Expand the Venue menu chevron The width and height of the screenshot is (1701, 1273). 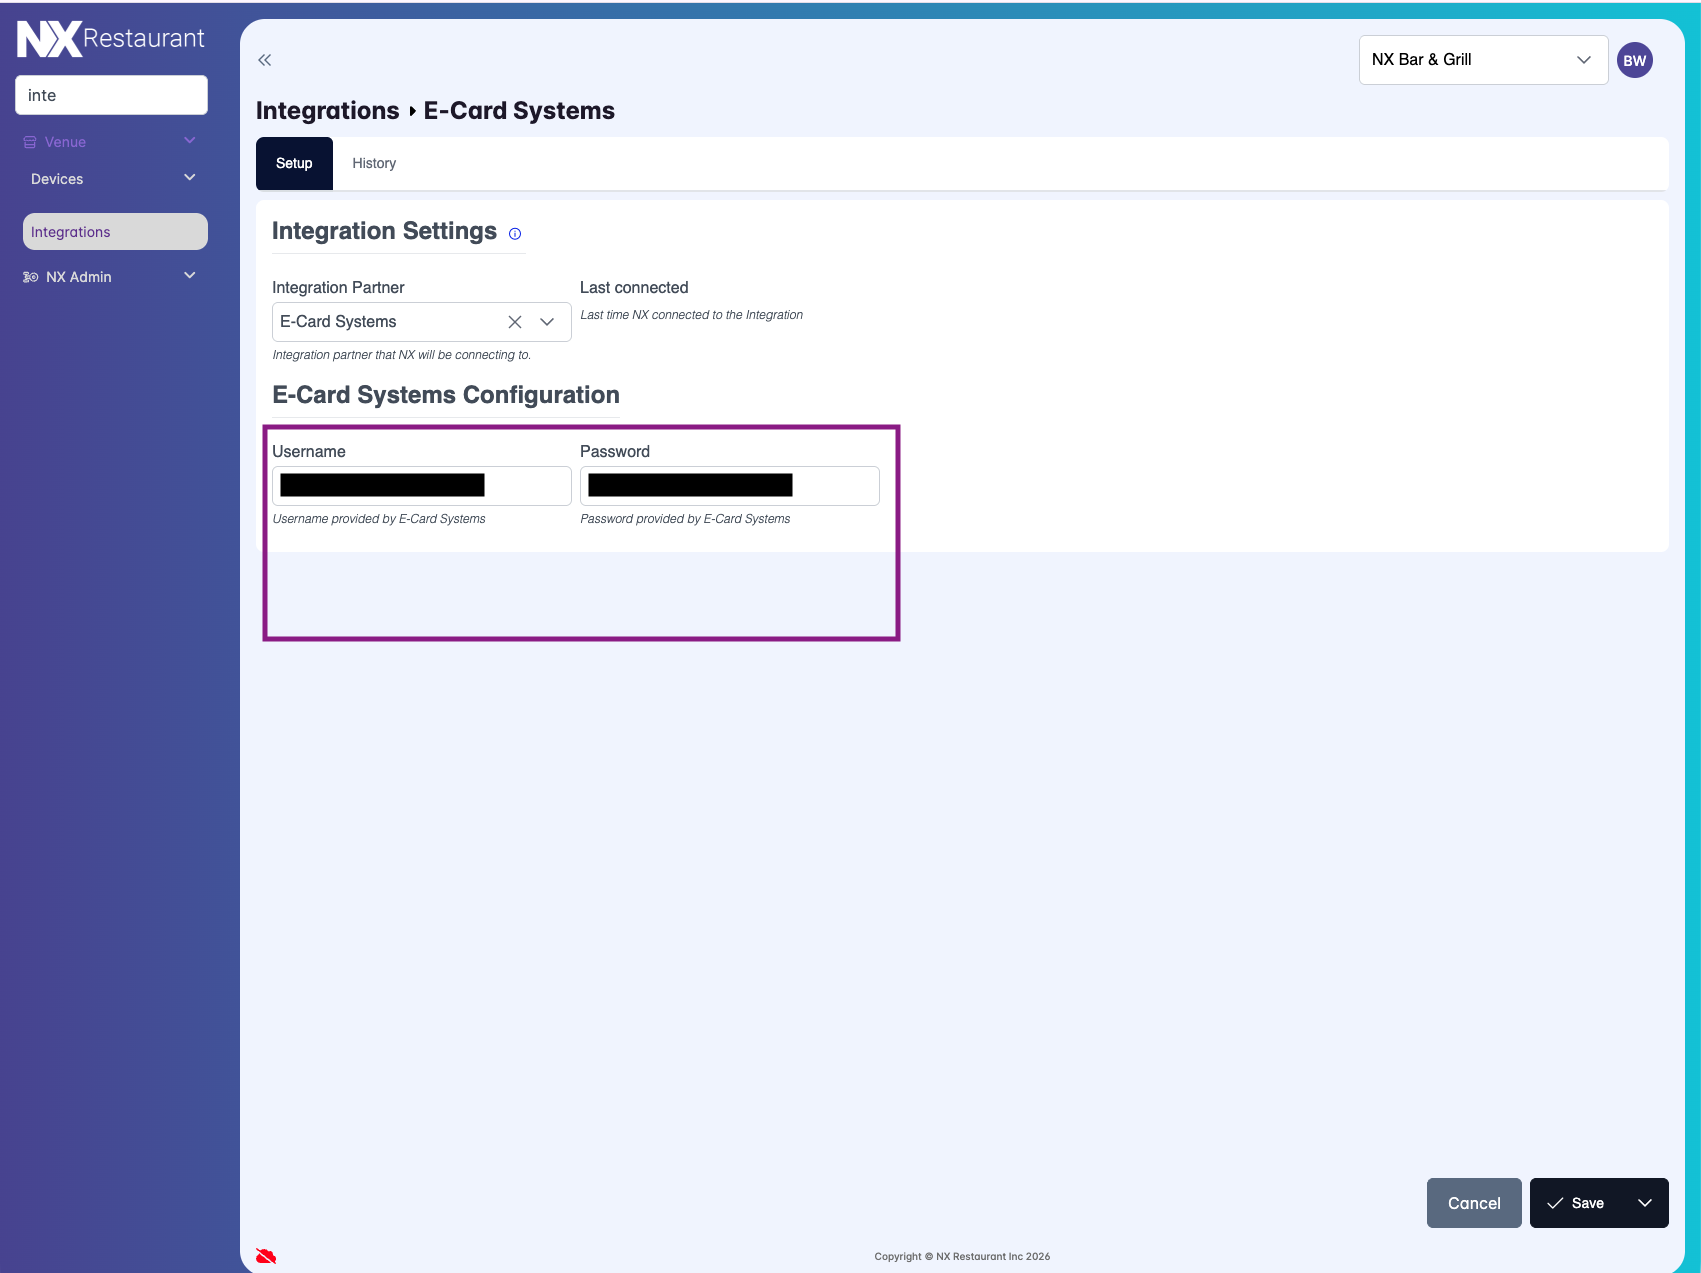click(x=190, y=141)
